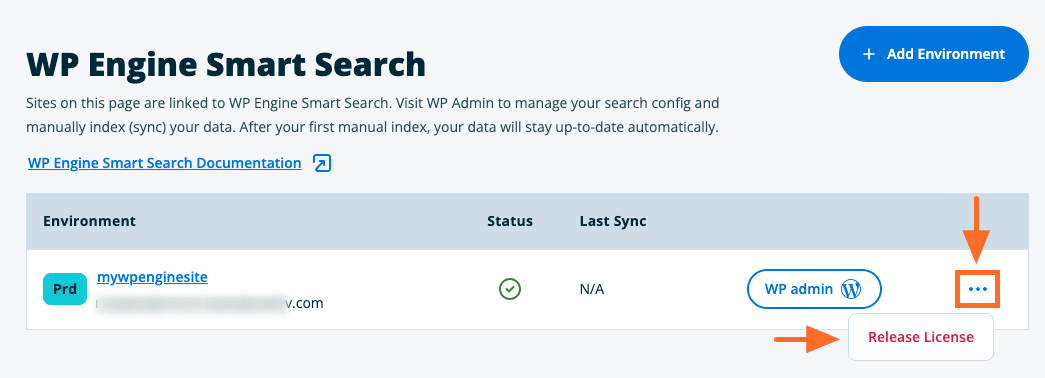This screenshot has width=1045, height=378.
Task: Select Release License from the menu
Action: tap(920, 337)
